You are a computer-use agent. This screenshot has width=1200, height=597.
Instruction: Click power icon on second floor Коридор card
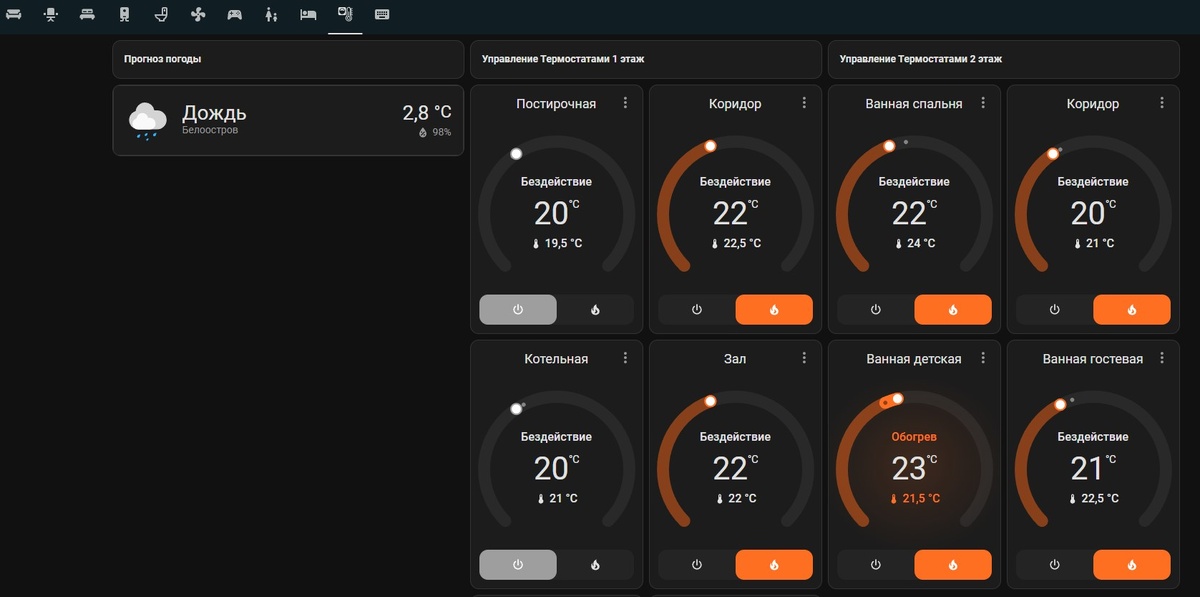click(1055, 310)
